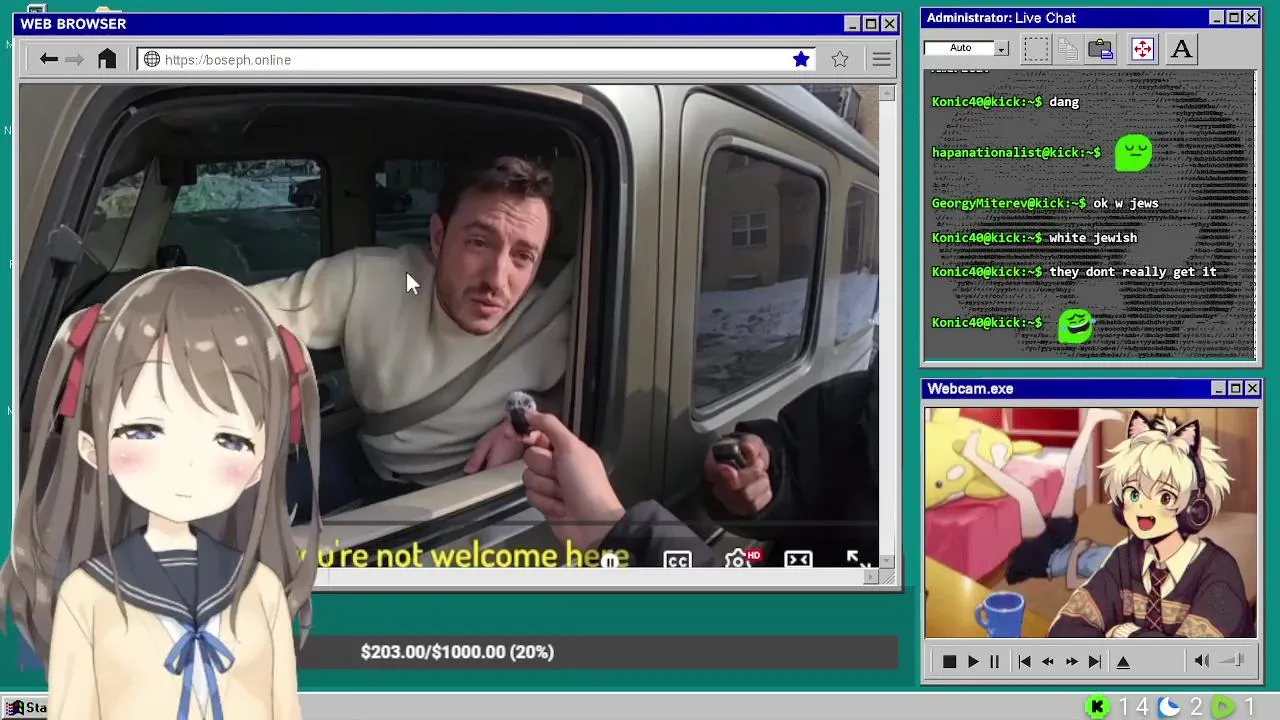Click the filled blue bookmark star
The height and width of the screenshot is (720, 1280).
801,60
